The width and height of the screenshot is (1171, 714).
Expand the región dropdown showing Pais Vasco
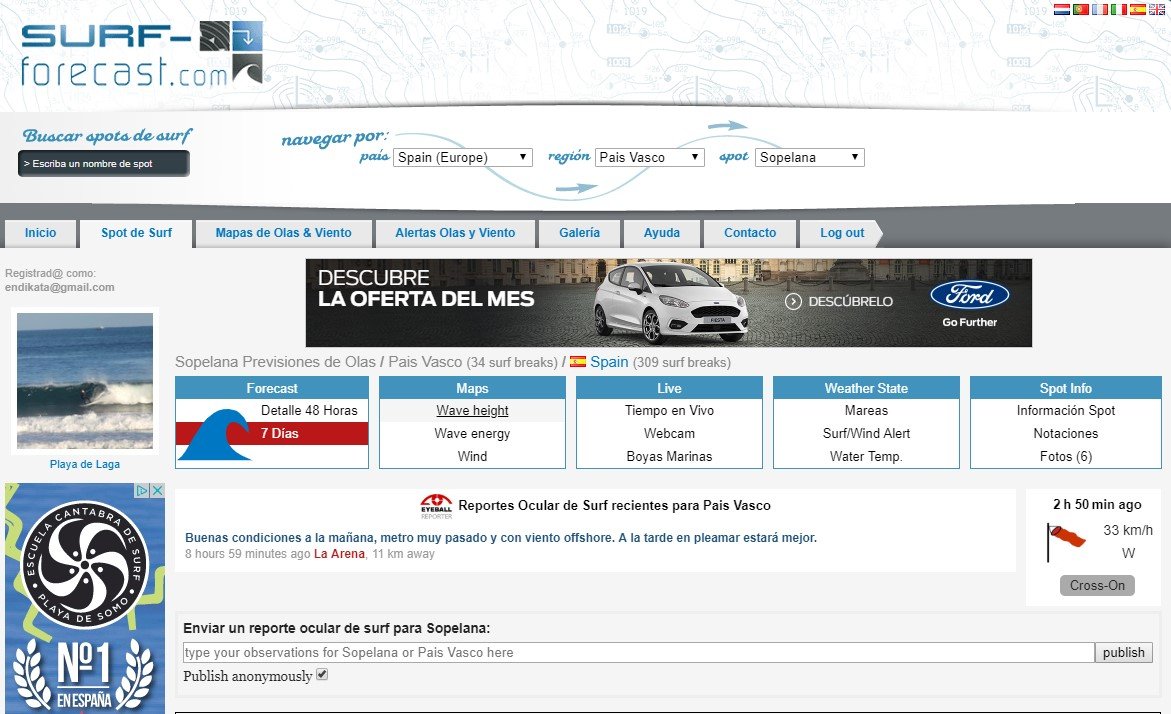click(x=650, y=157)
